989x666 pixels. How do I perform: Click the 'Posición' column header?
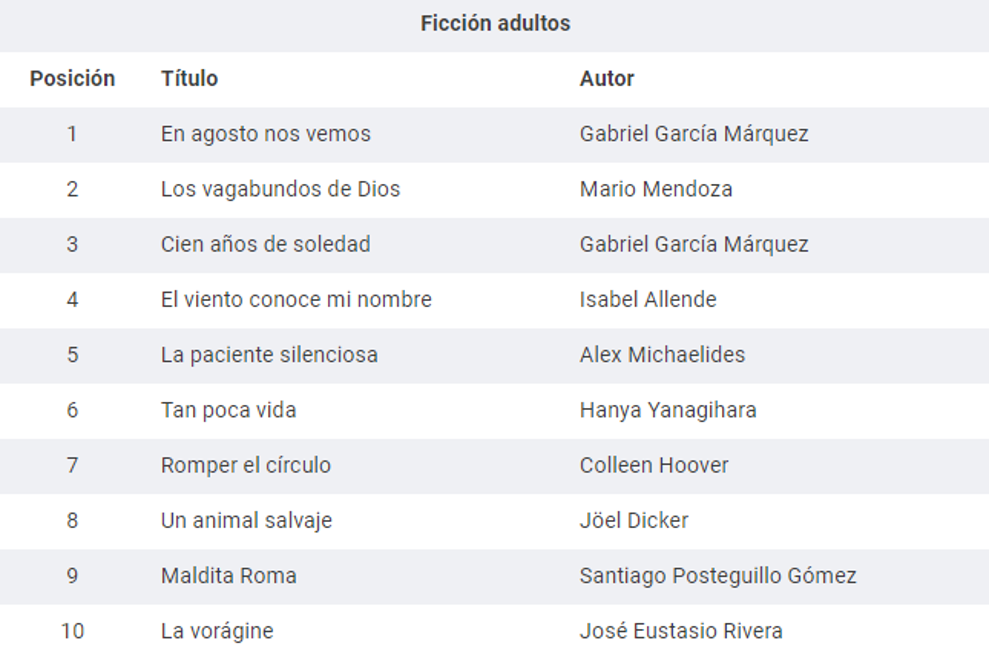[72, 79]
